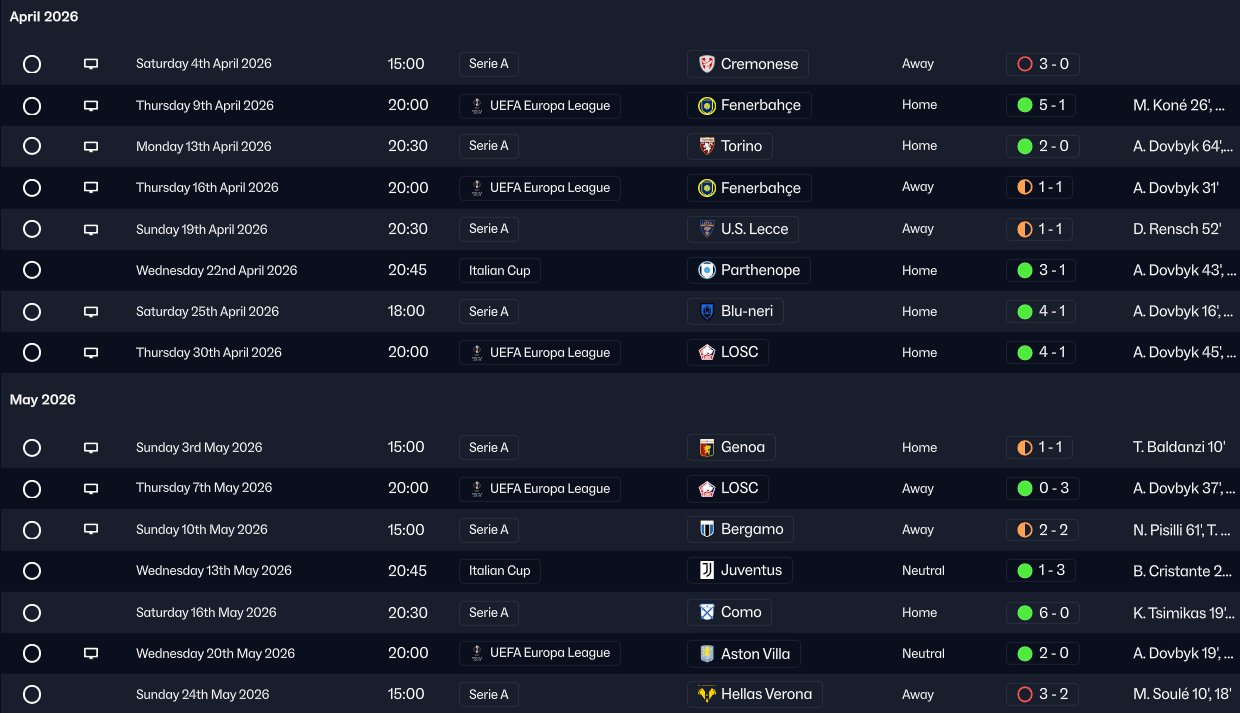The image size is (1240, 713).
Task: Select the radio circle for 16th May fixture
Action: tap(32, 612)
